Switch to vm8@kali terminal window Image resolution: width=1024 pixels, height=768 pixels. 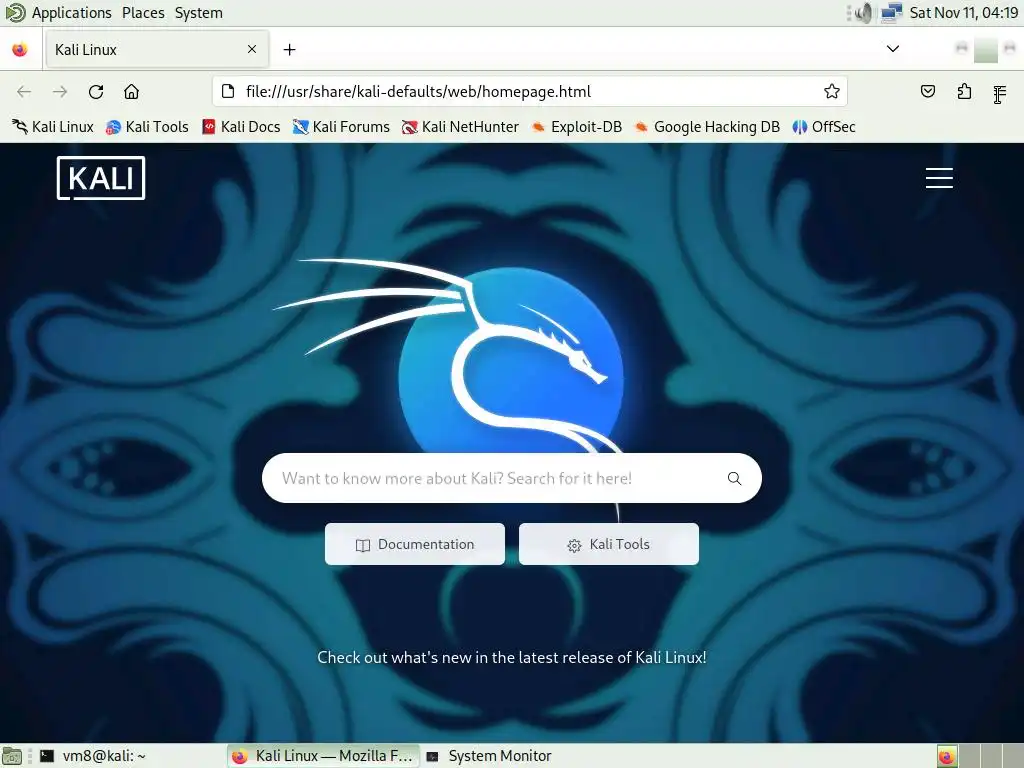(x=93, y=756)
